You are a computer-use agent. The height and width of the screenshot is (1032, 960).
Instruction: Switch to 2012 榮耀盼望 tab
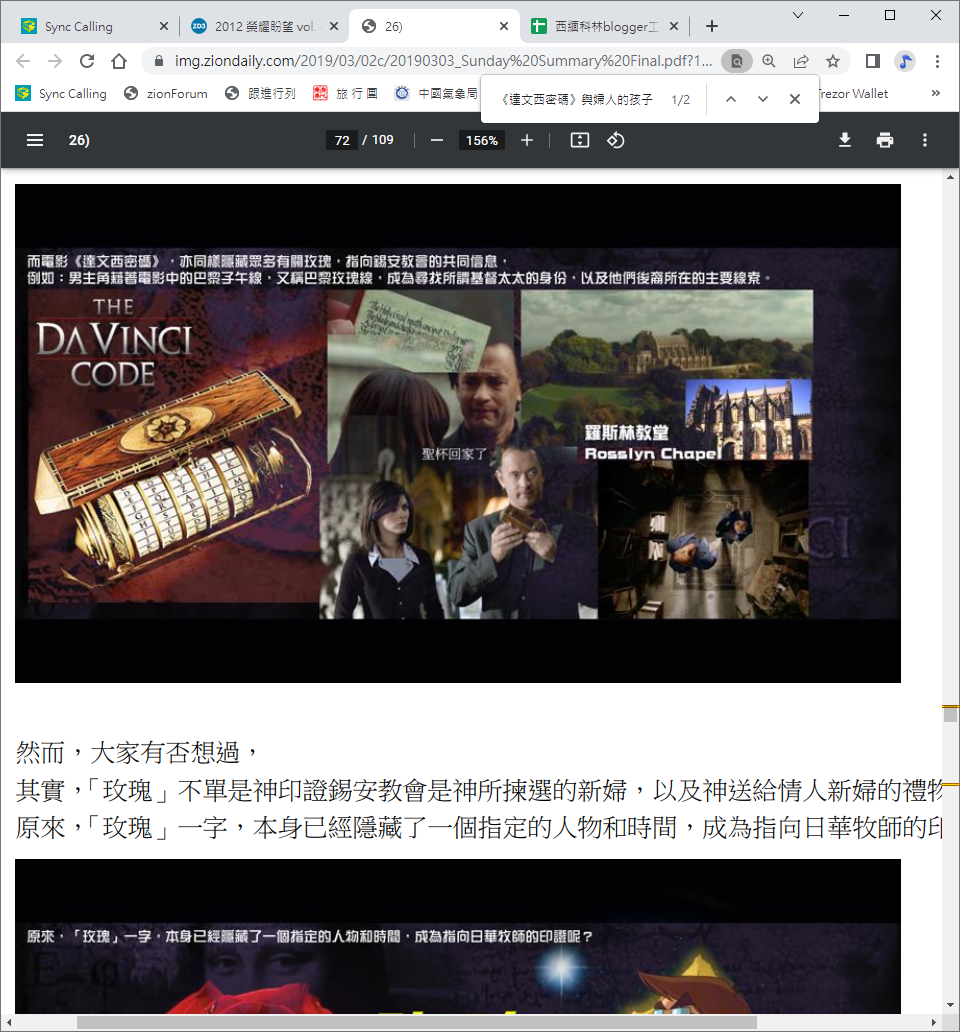[265, 26]
